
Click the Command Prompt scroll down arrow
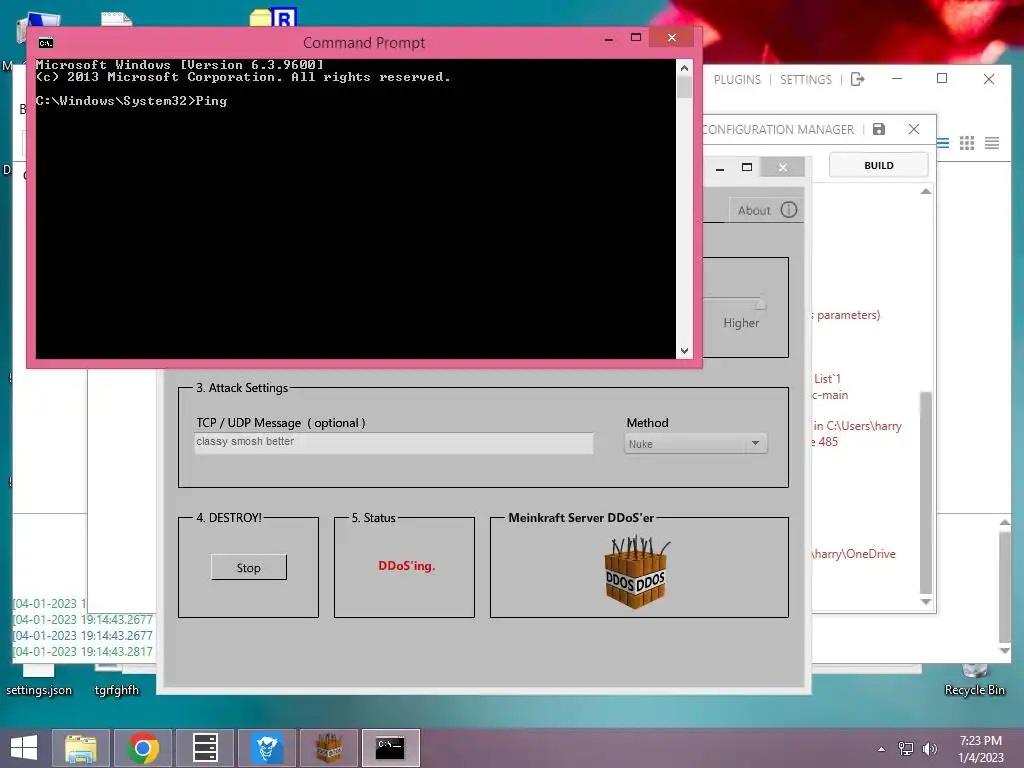click(684, 351)
